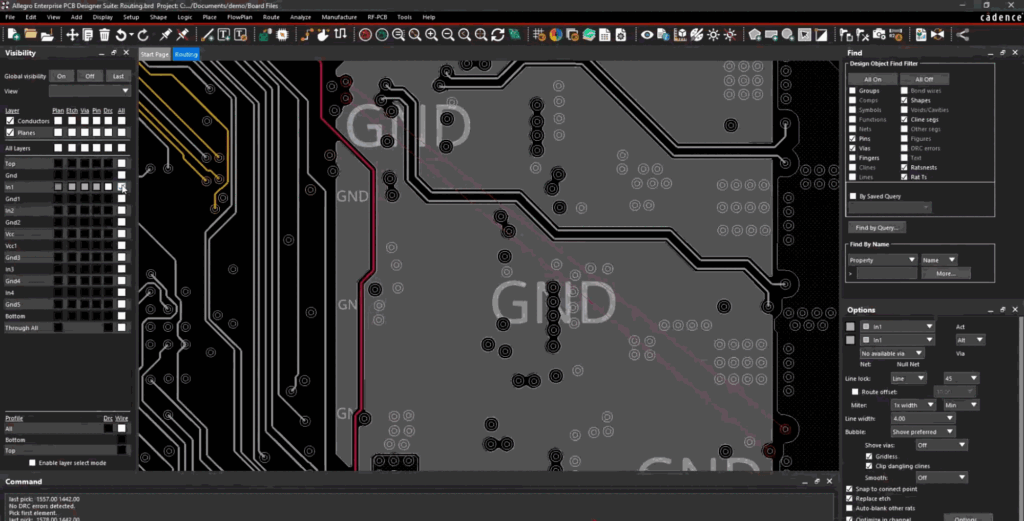Open the Route menu
1024x521 pixels.
click(271, 17)
